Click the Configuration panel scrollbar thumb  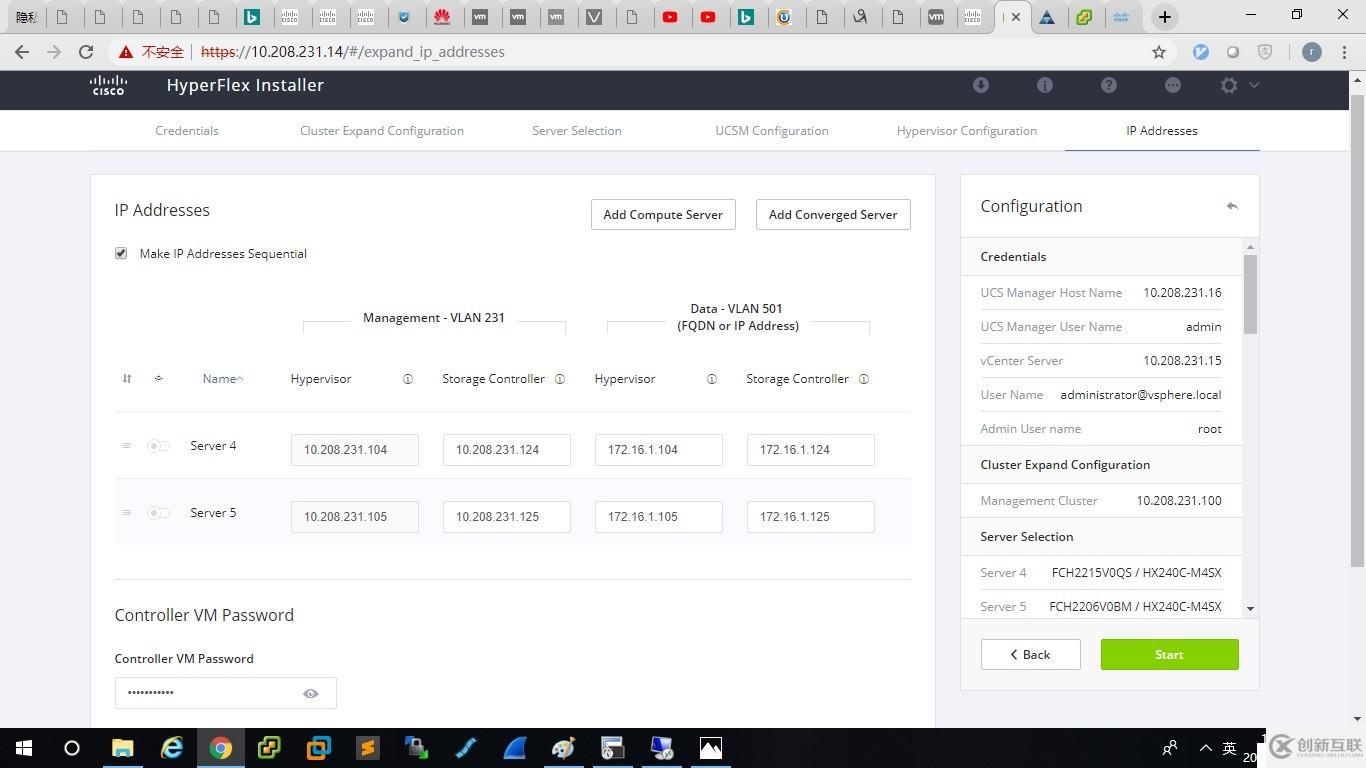tap(1250, 294)
